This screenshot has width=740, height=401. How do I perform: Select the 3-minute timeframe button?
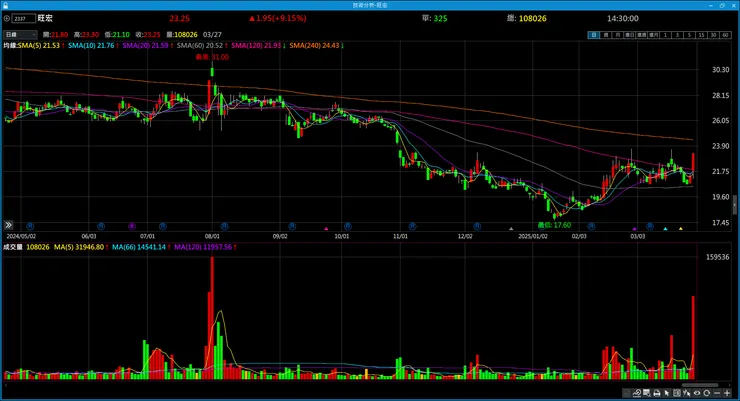pyautogui.click(x=677, y=35)
